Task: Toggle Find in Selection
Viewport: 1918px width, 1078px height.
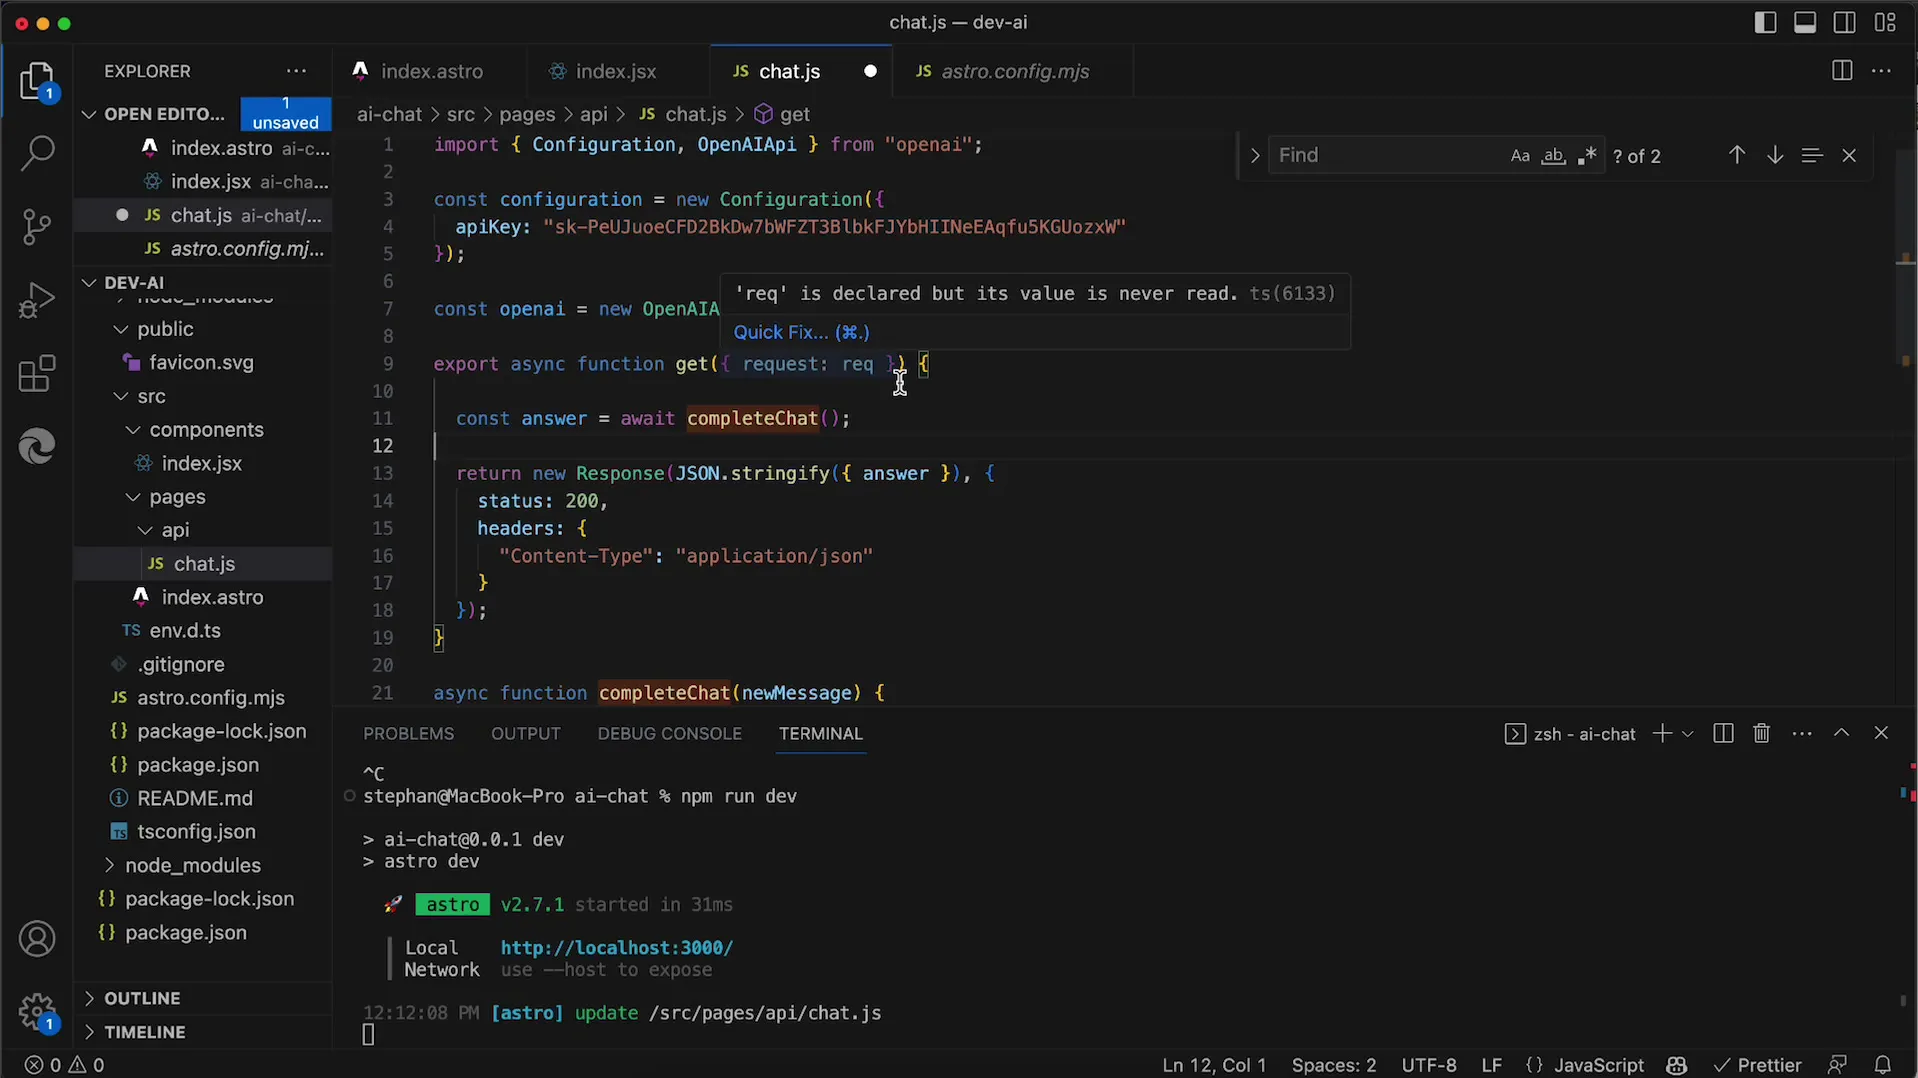Action: pyautogui.click(x=1812, y=155)
